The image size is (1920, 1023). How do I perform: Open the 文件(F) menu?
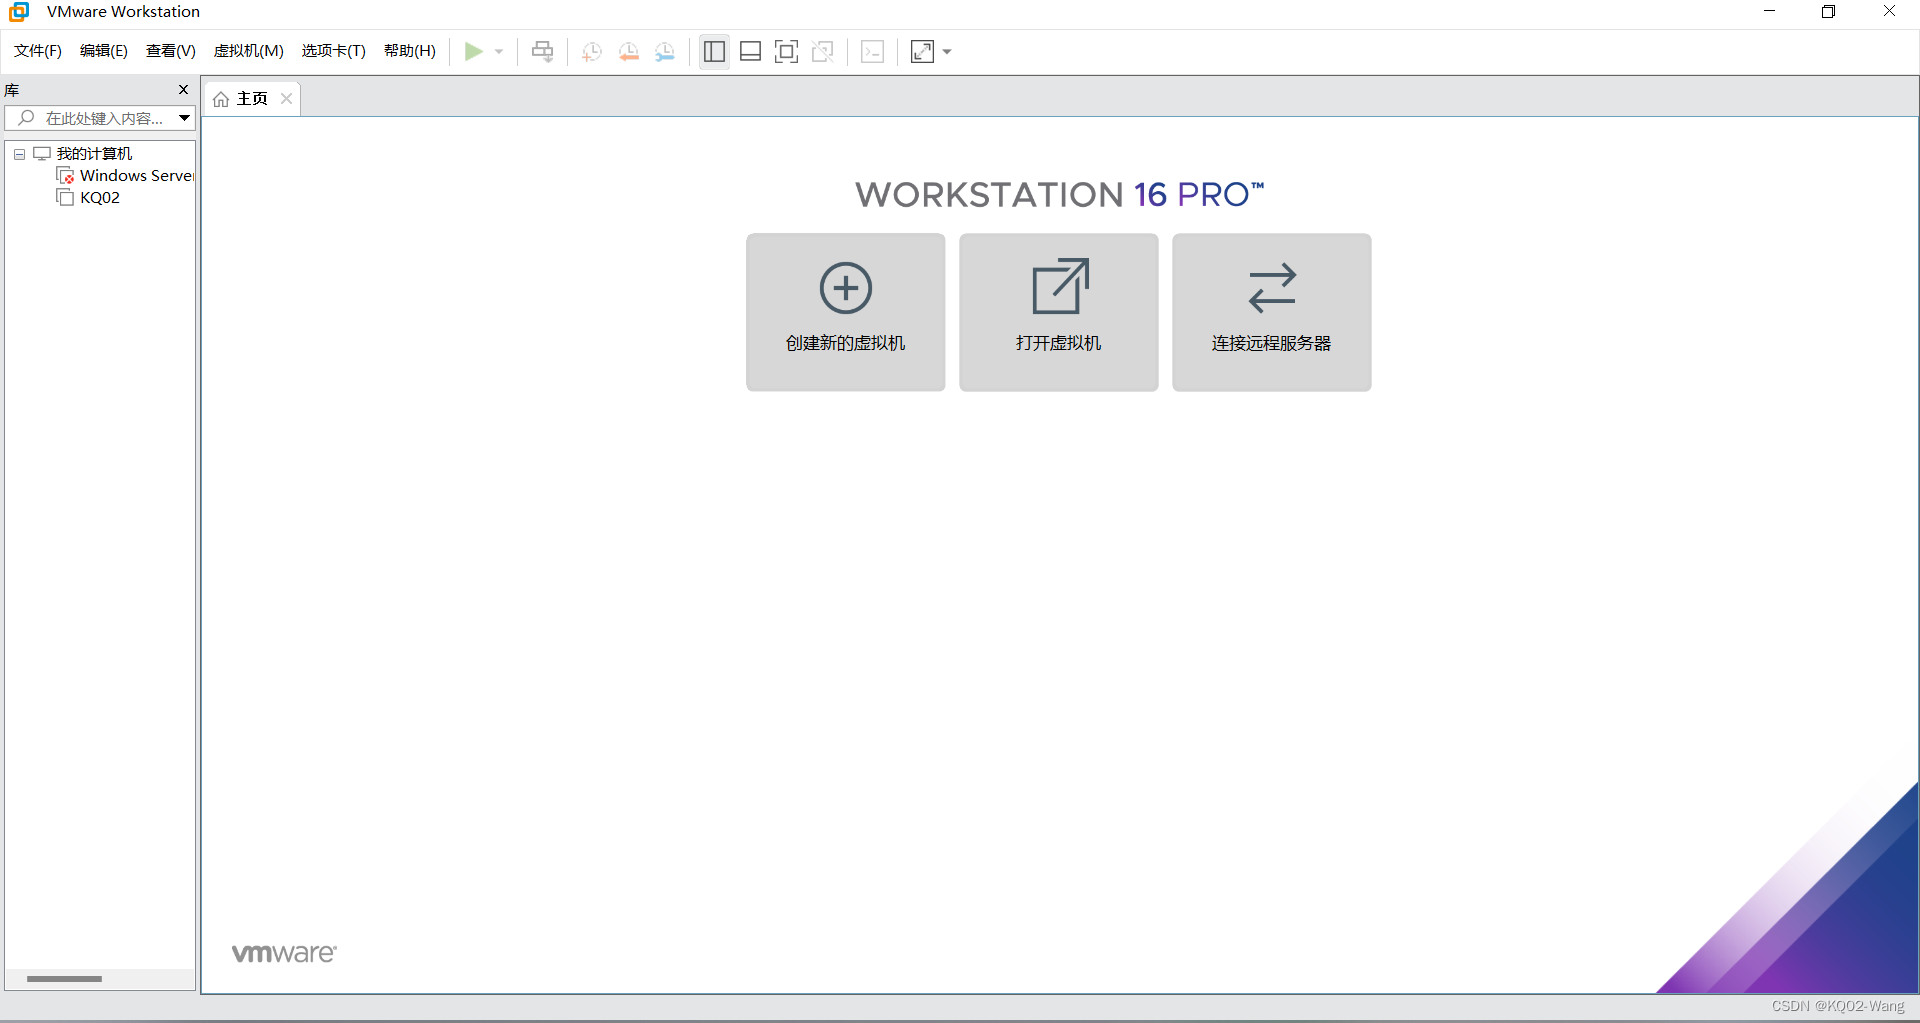click(x=38, y=51)
